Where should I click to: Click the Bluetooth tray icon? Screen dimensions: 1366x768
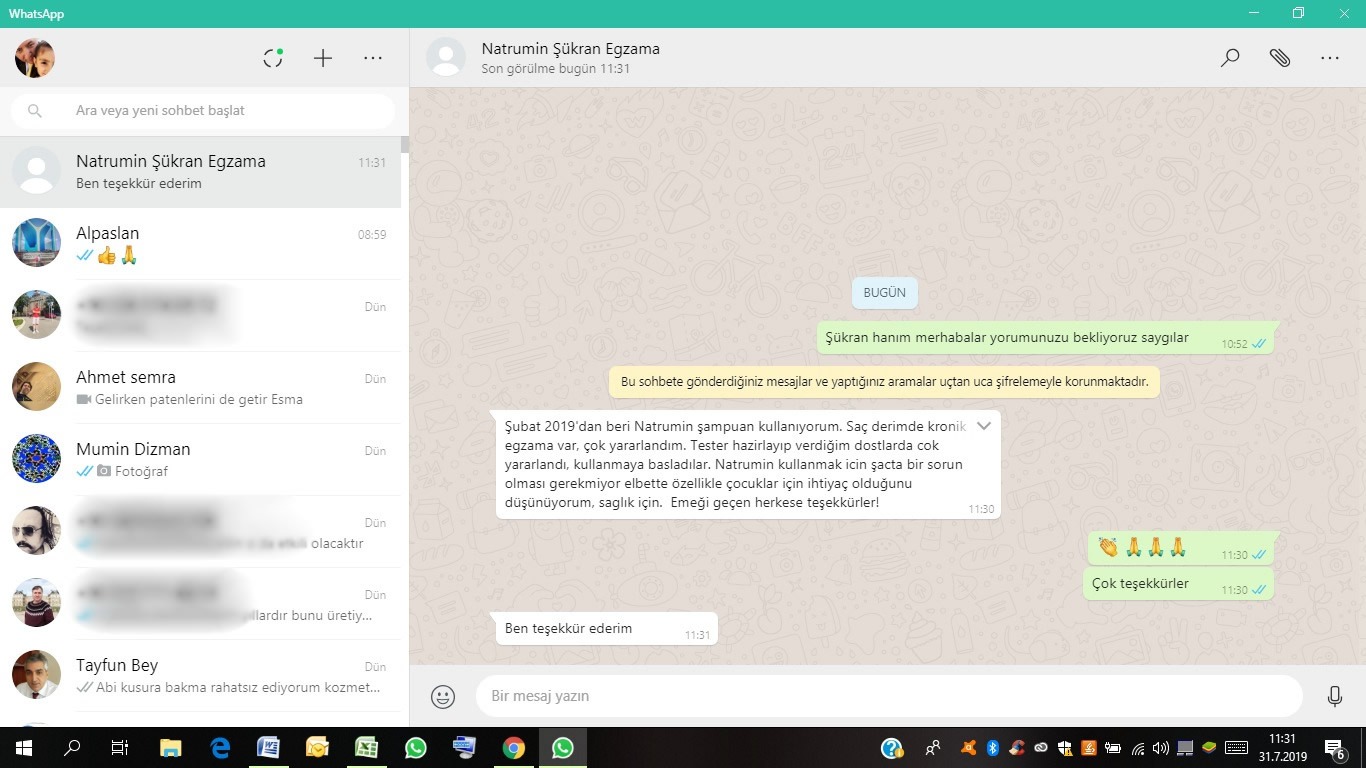coord(993,748)
